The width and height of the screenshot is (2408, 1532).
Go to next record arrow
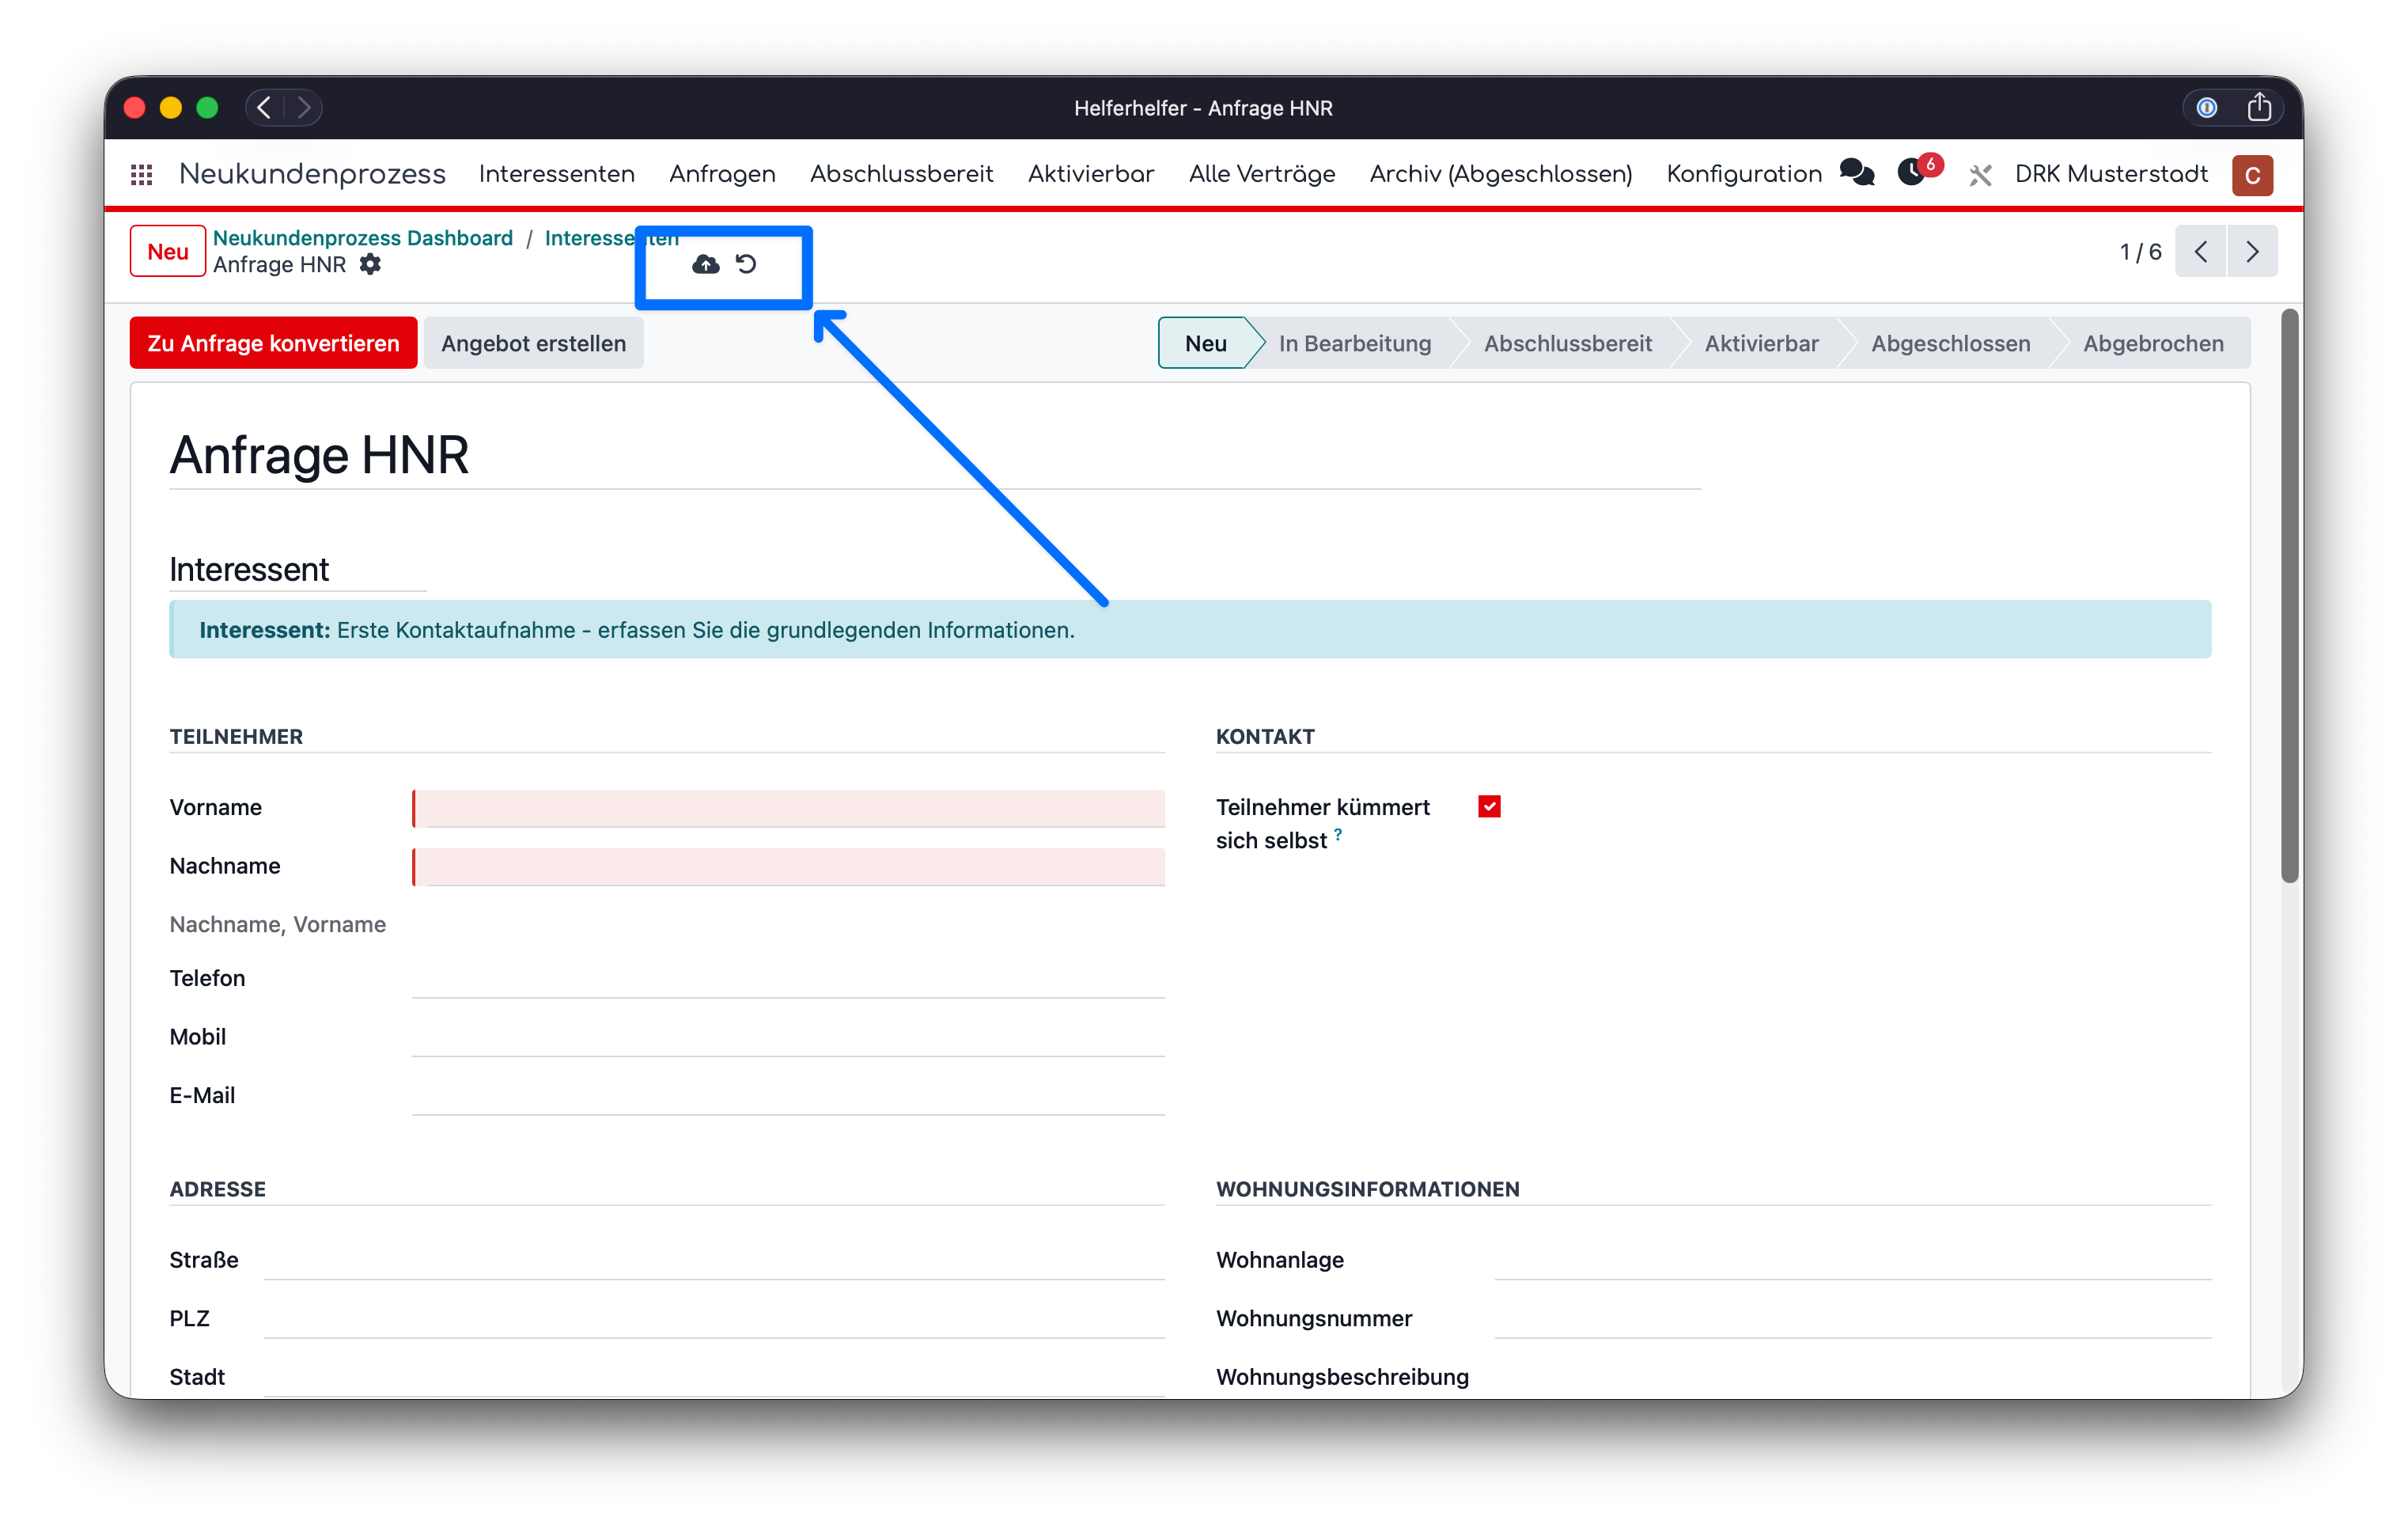pyautogui.click(x=2252, y=251)
